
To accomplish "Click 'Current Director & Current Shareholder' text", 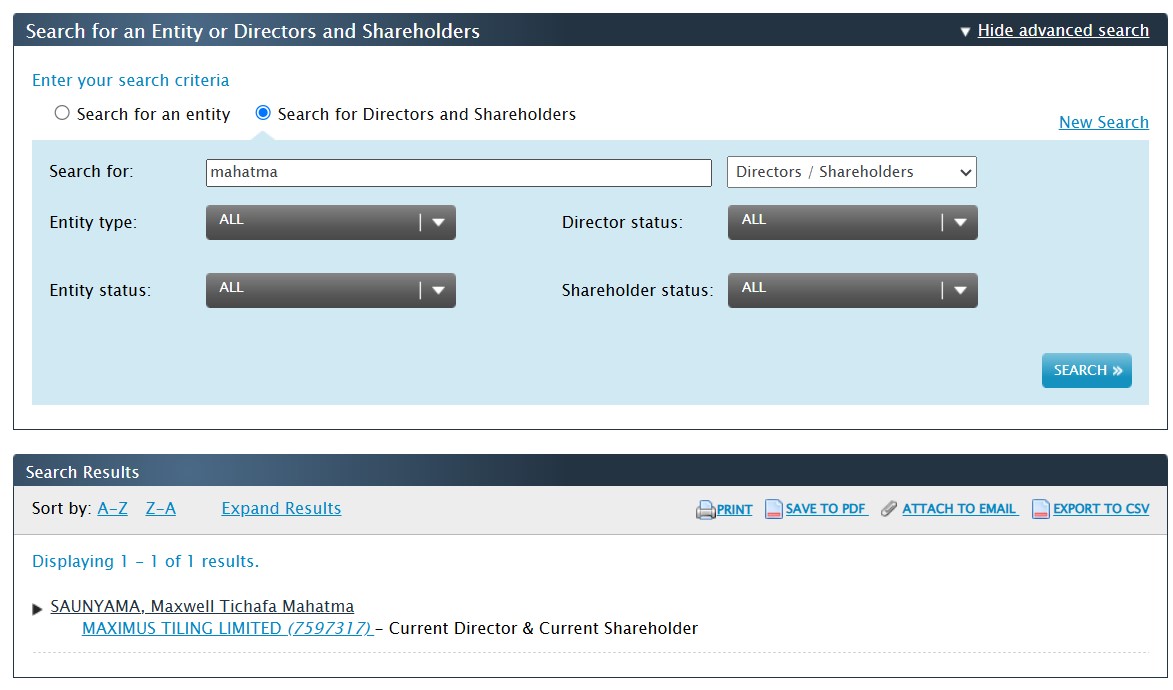I will click(x=543, y=629).
